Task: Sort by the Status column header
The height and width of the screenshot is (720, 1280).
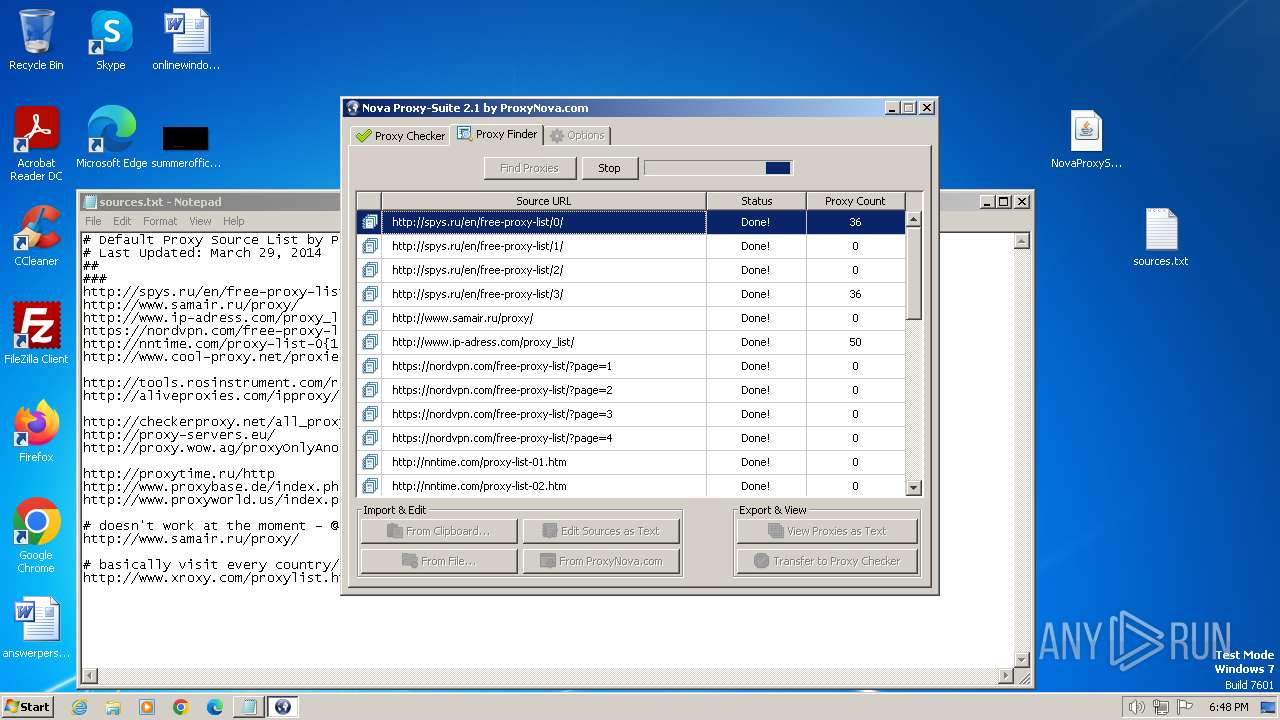Action: tap(756, 201)
